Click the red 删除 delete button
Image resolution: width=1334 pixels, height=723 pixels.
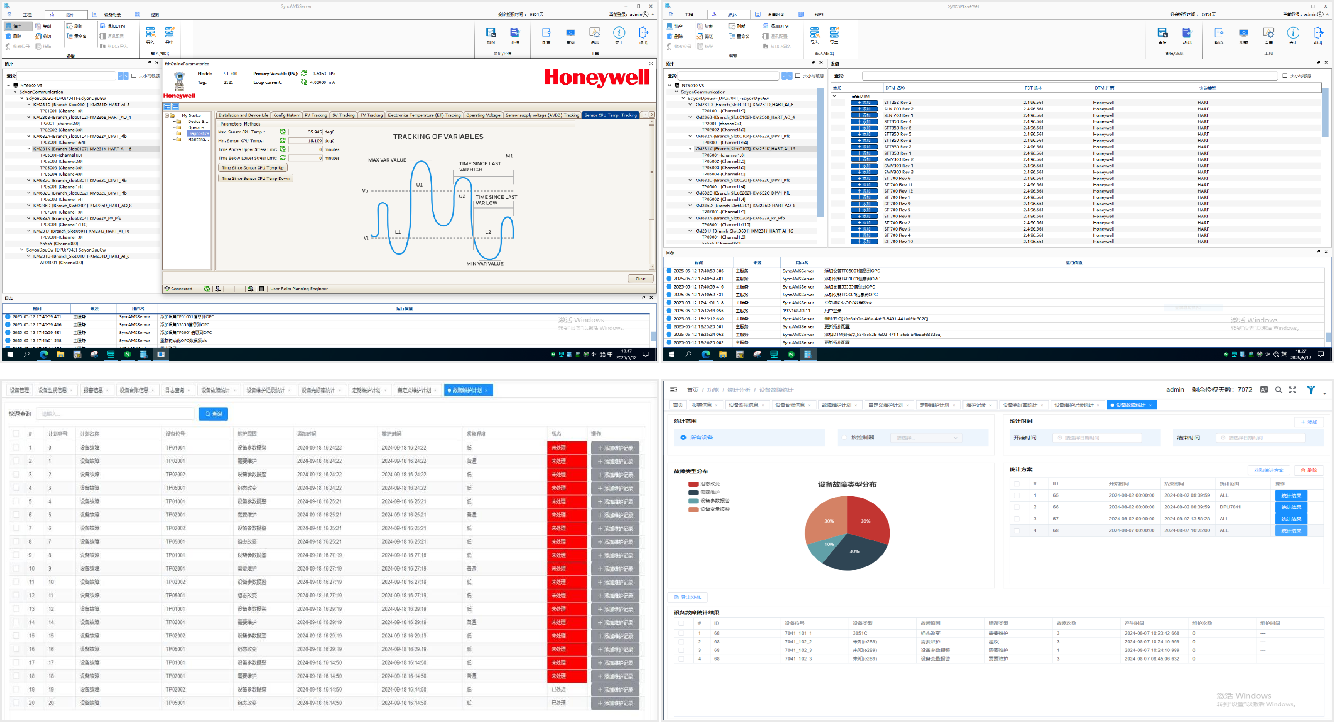(x=1307, y=469)
